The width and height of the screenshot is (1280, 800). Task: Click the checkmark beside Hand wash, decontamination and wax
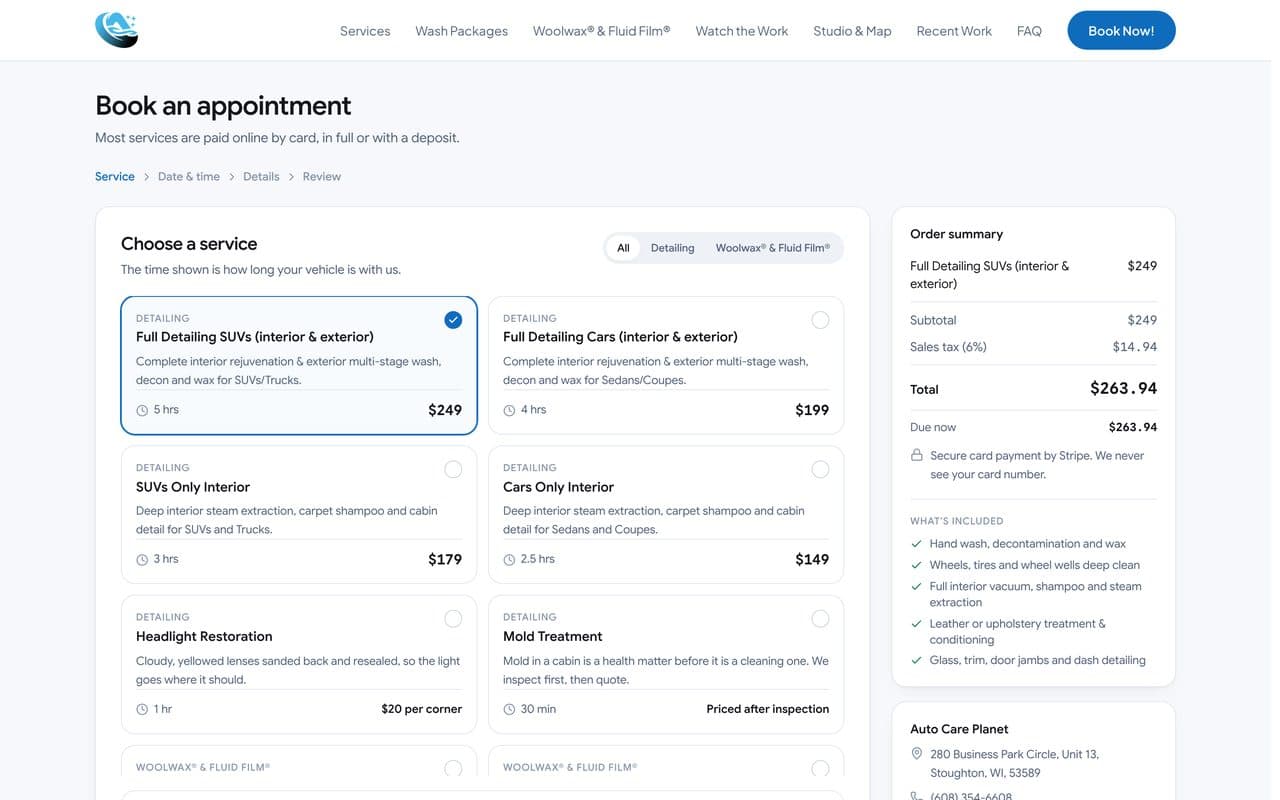click(x=916, y=544)
